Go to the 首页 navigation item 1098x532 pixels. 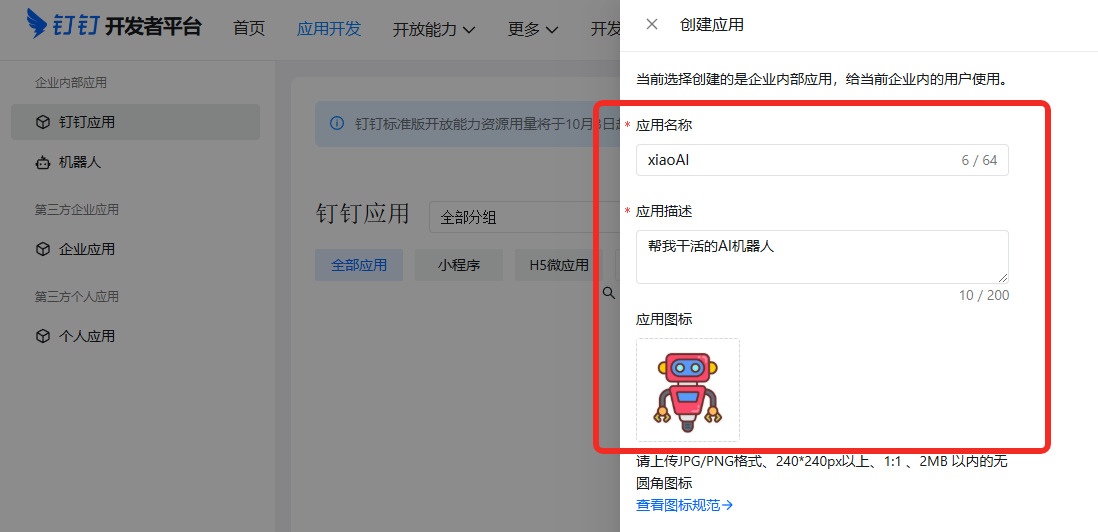pyautogui.click(x=249, y=29)
